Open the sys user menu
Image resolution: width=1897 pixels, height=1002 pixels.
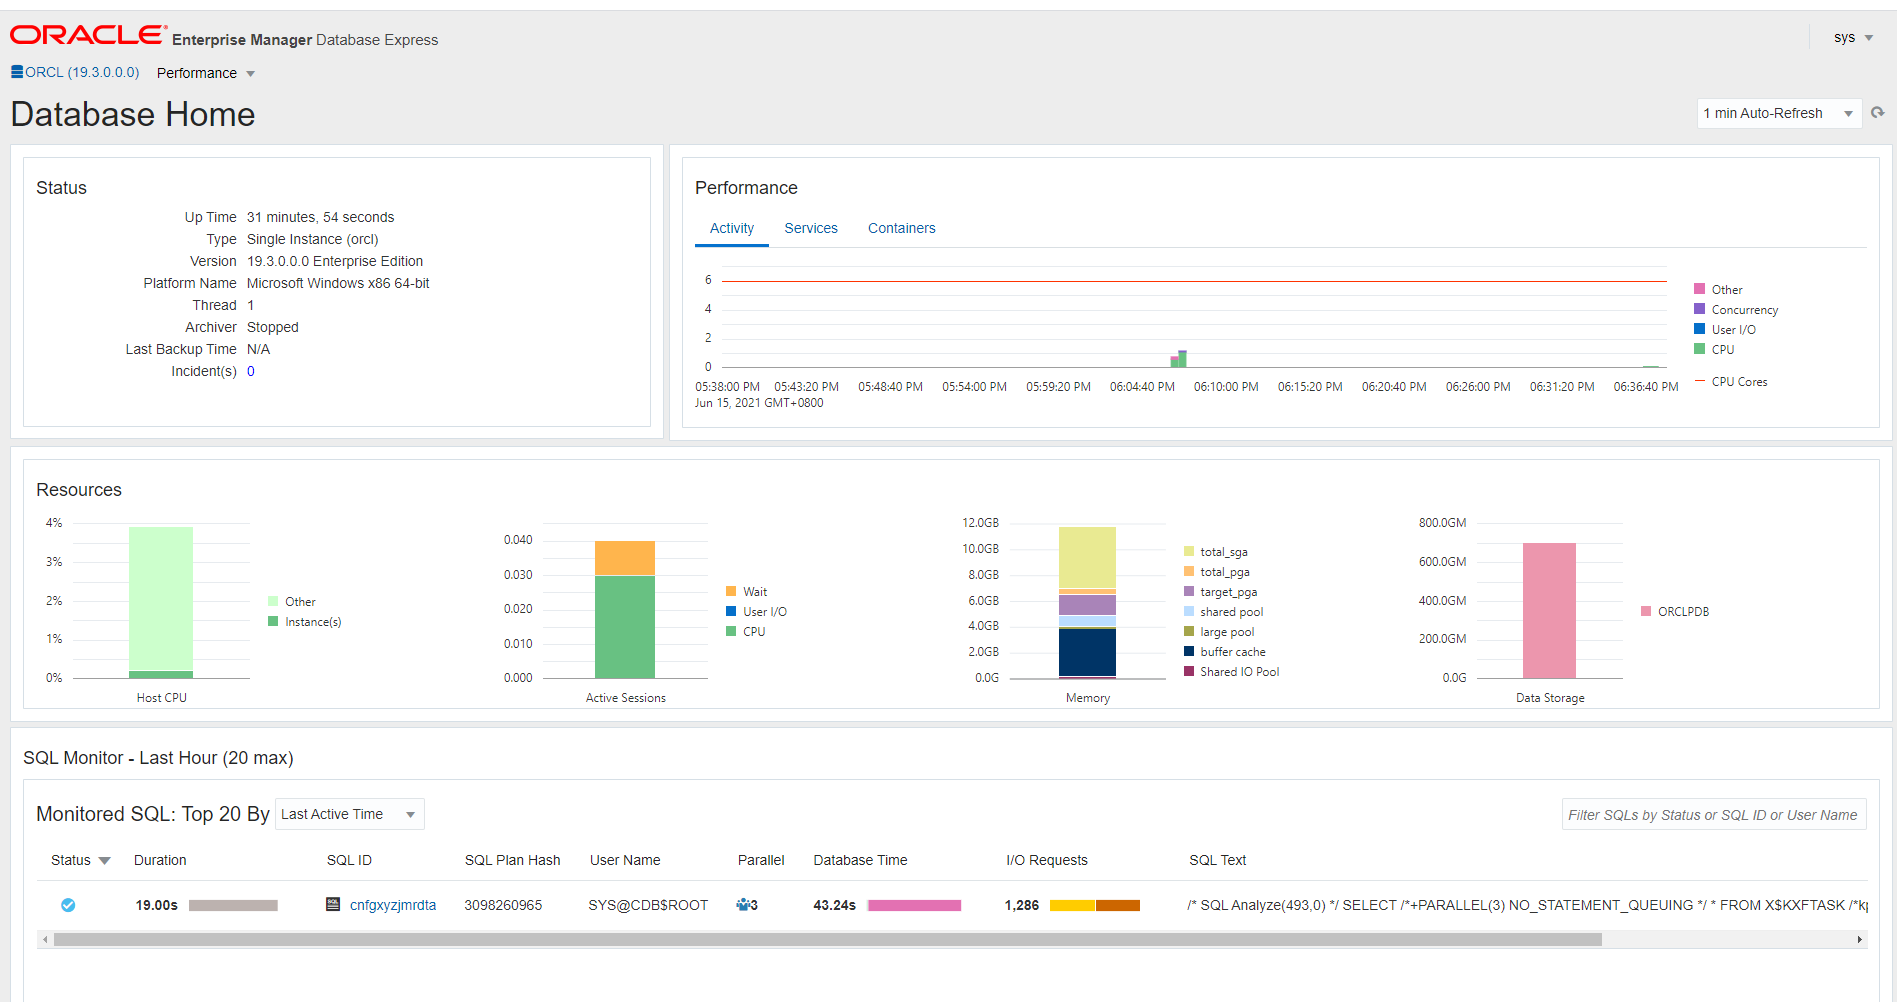pyautogui.click(x=1853, y=37)
